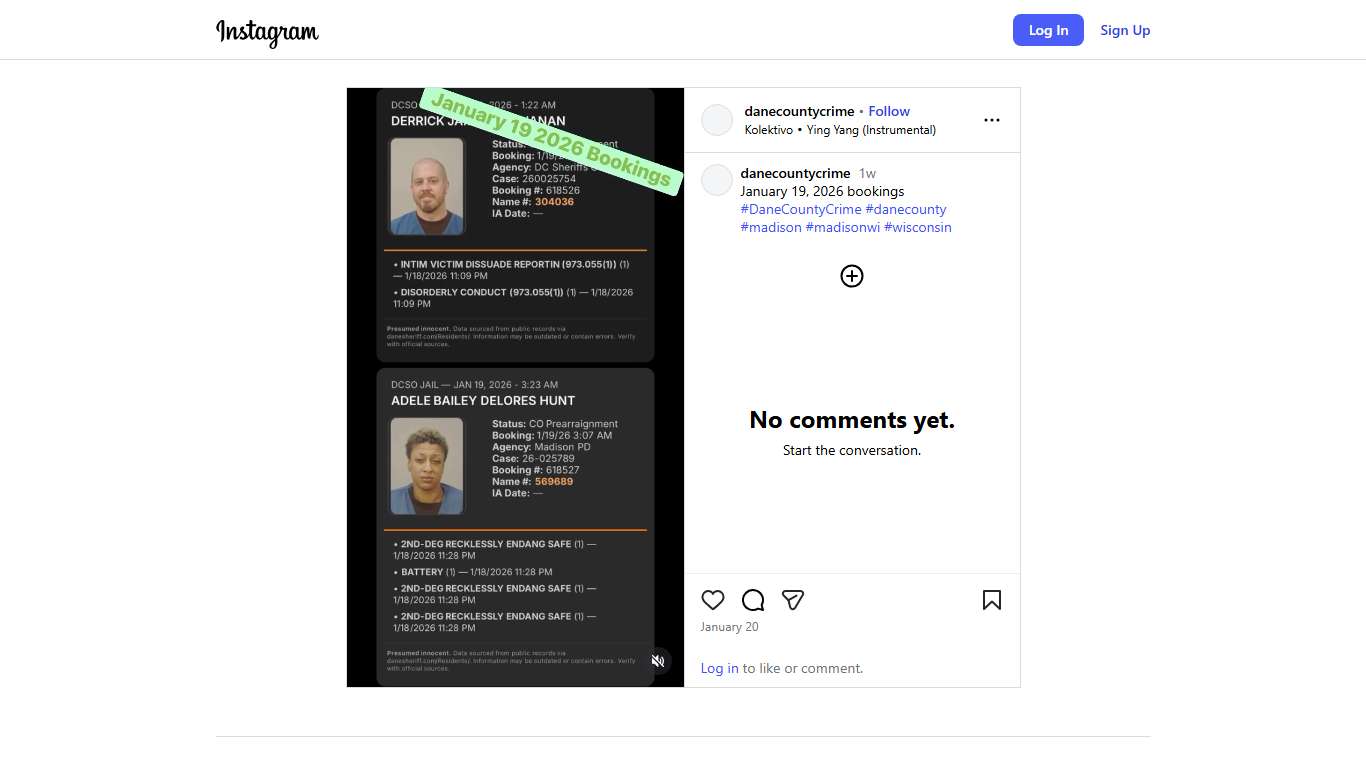Open the #madisonwi hashtag

coord(842,227)
